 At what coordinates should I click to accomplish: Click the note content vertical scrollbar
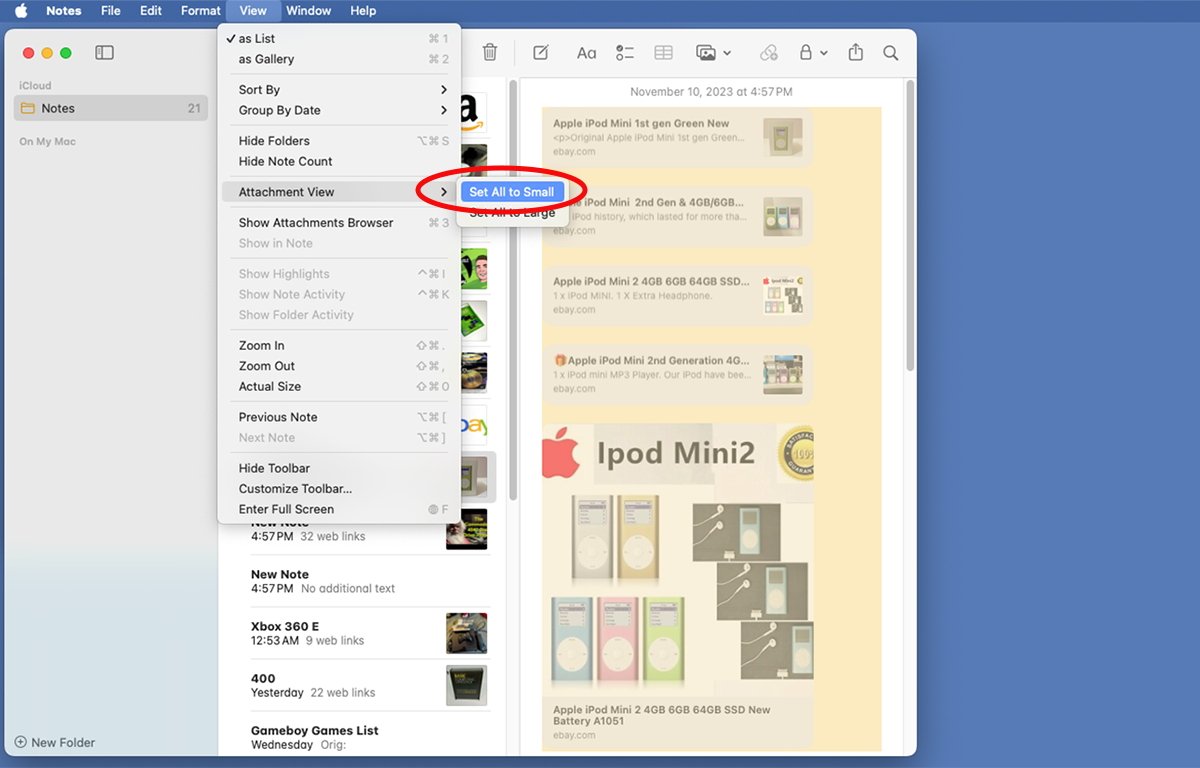[909, 230]
